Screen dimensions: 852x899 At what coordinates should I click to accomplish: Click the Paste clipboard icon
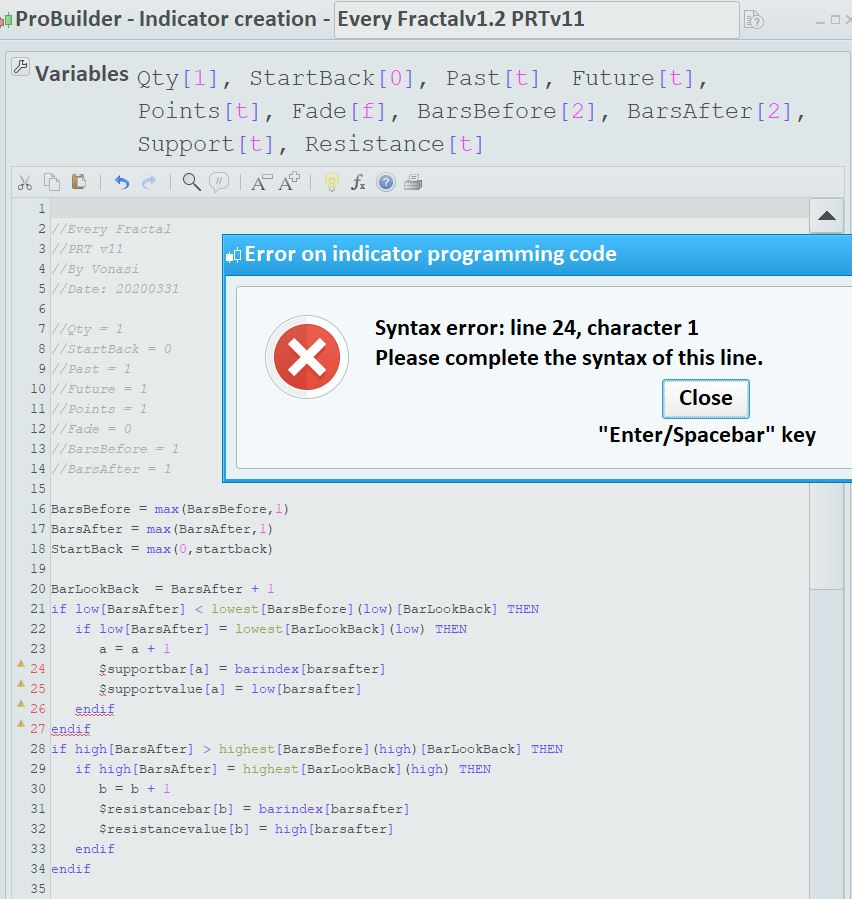click(x=79, y=182)
